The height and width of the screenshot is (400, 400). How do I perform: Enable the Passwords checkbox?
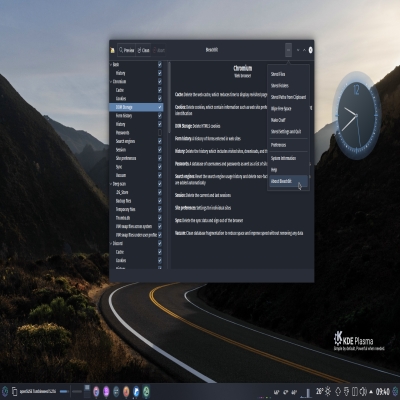click(160, 133)
